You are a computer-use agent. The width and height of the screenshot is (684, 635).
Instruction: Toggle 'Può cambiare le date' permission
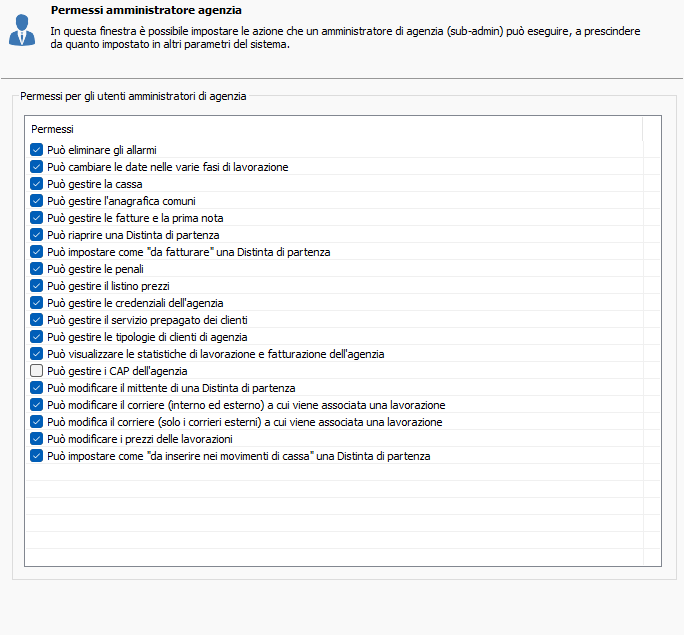(x=37, y=167)
